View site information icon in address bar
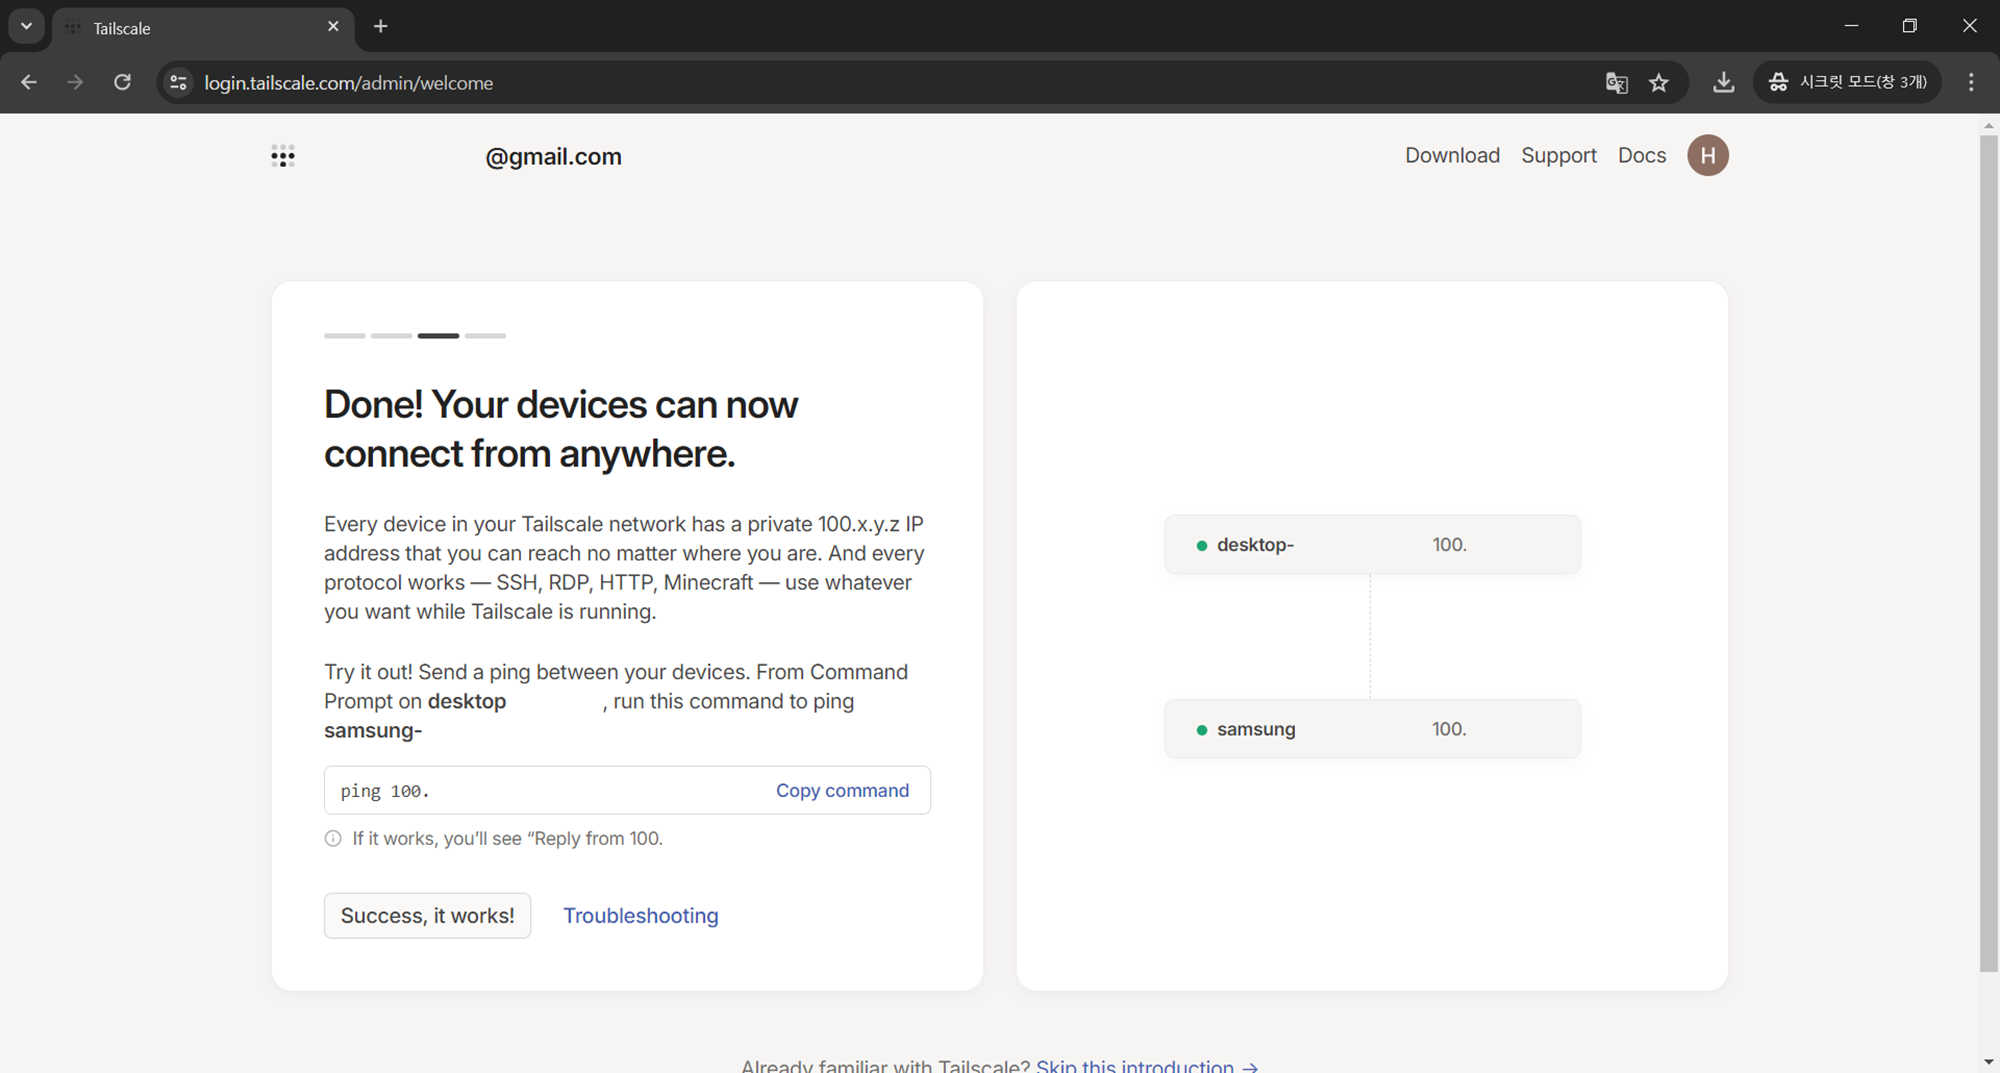 click(x=178, y=82)
